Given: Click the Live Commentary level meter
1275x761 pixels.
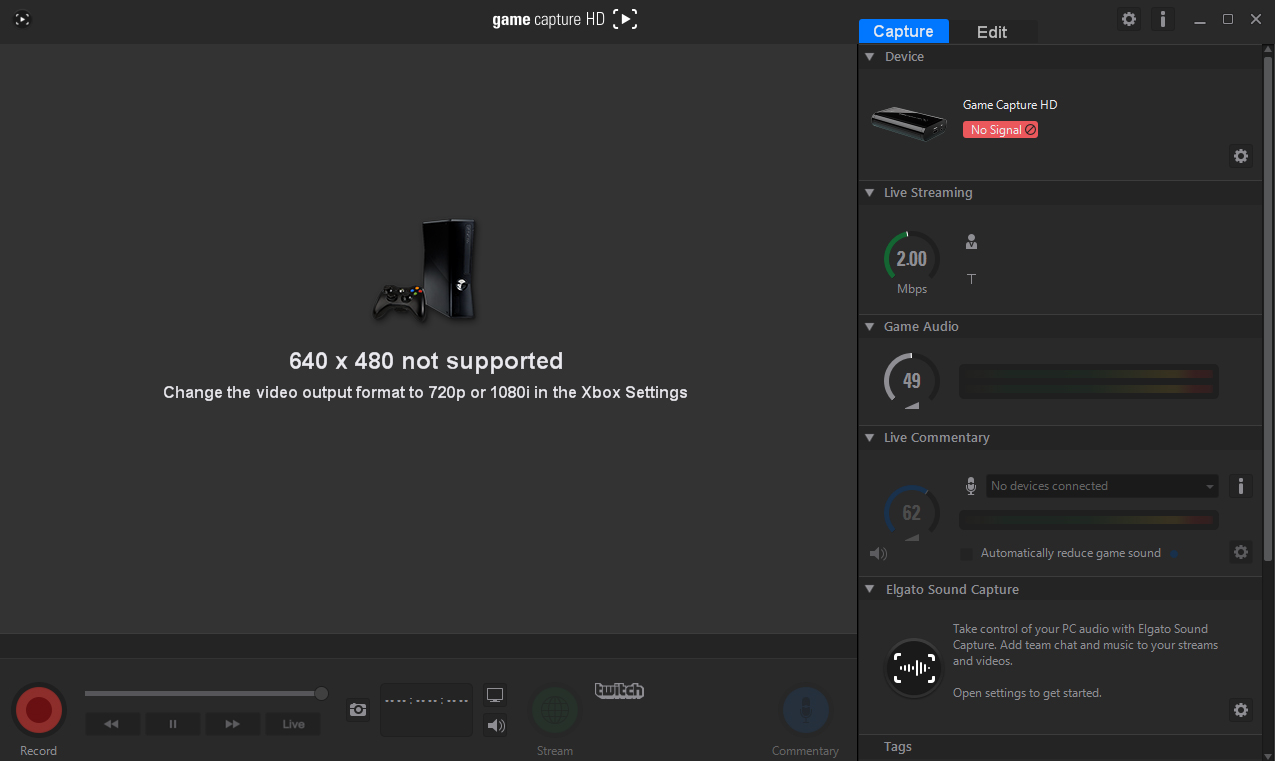Looking at the screenshot, I should 1089,520.
